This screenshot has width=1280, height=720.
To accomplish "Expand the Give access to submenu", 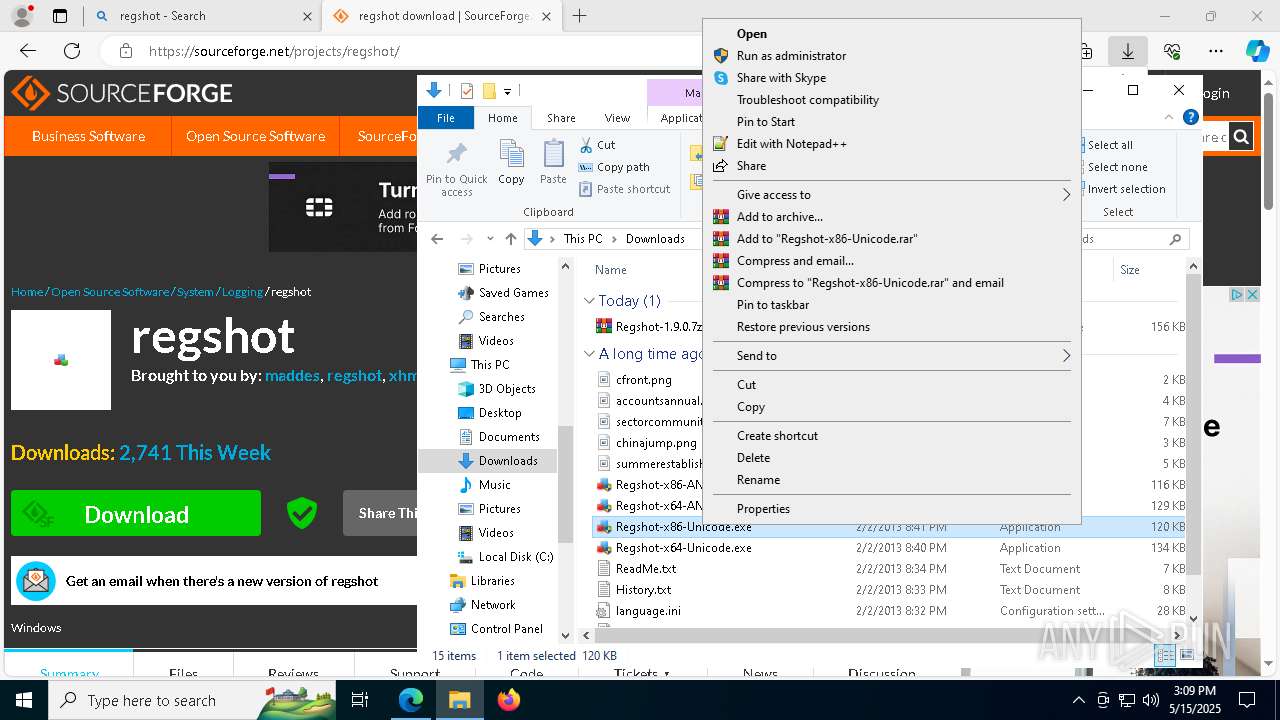I will (x=1066, y=195).
